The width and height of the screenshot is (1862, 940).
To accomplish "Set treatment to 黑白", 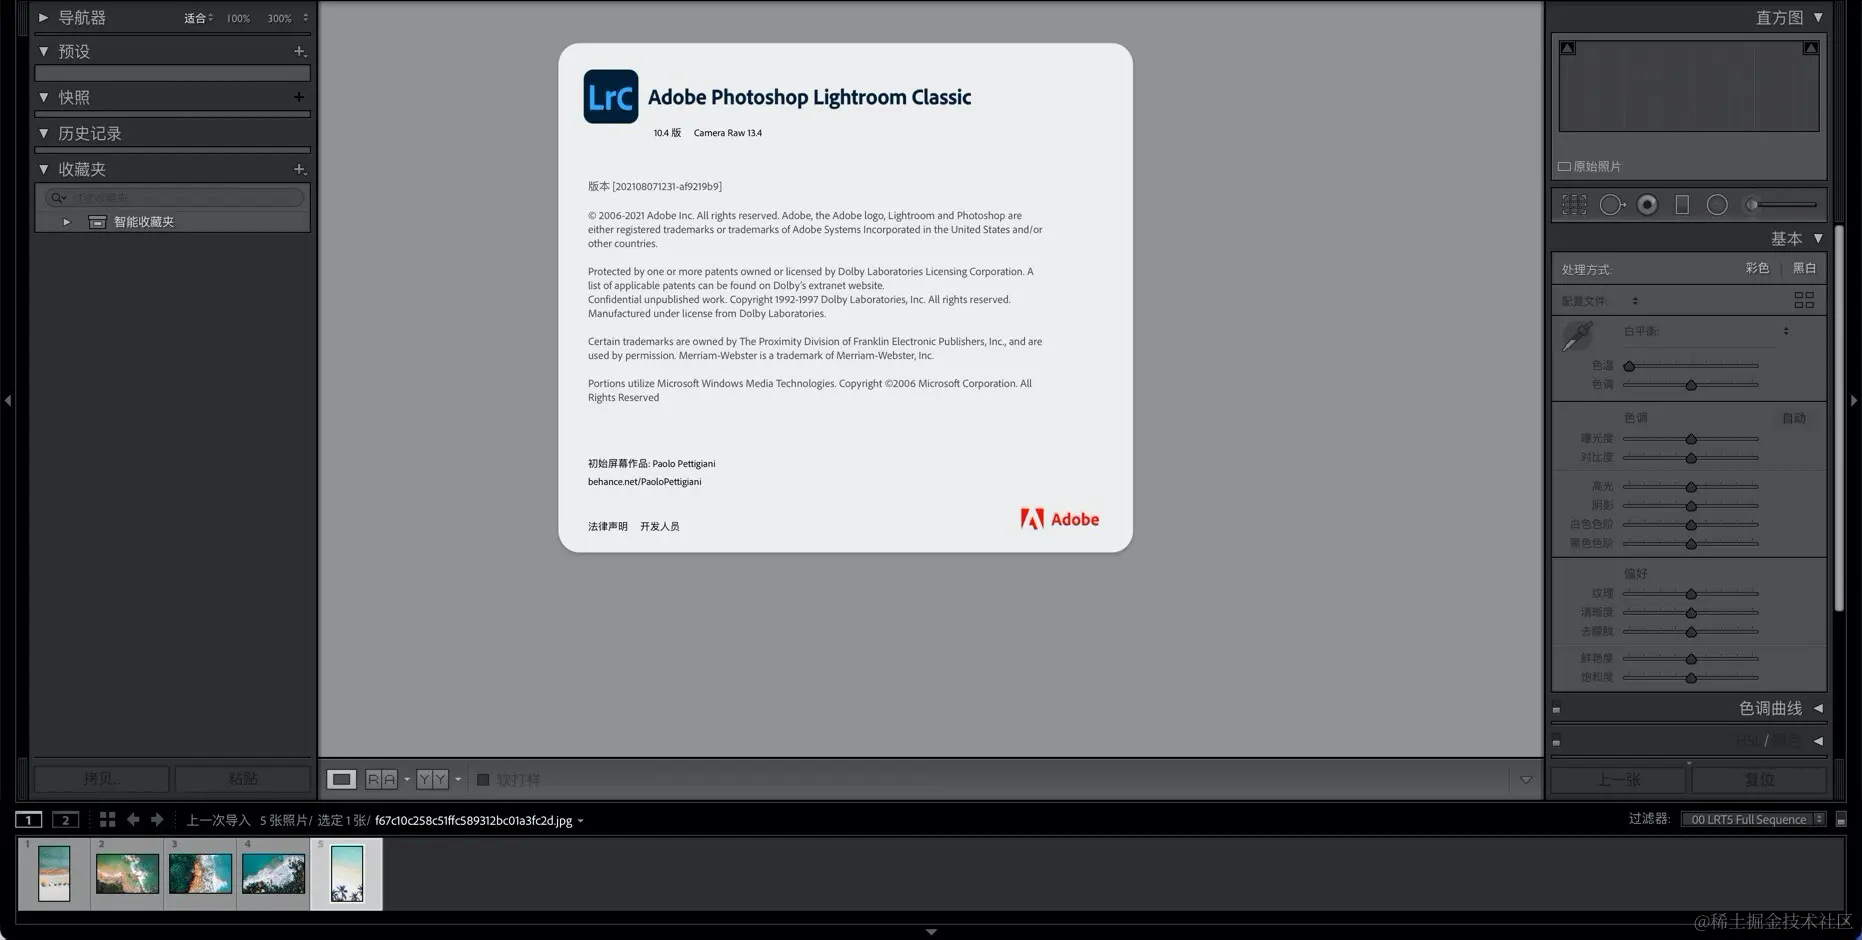I will tap(1804, 268).
